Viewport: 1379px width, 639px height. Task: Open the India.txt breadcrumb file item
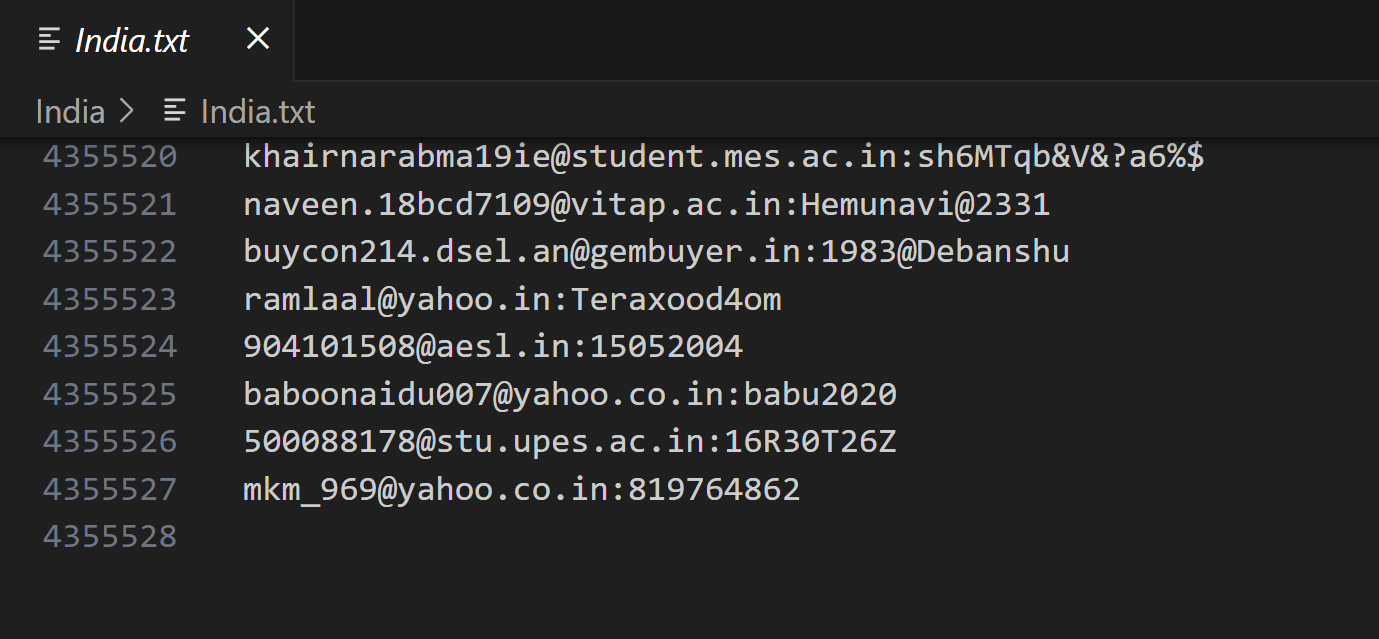point(258,111)
